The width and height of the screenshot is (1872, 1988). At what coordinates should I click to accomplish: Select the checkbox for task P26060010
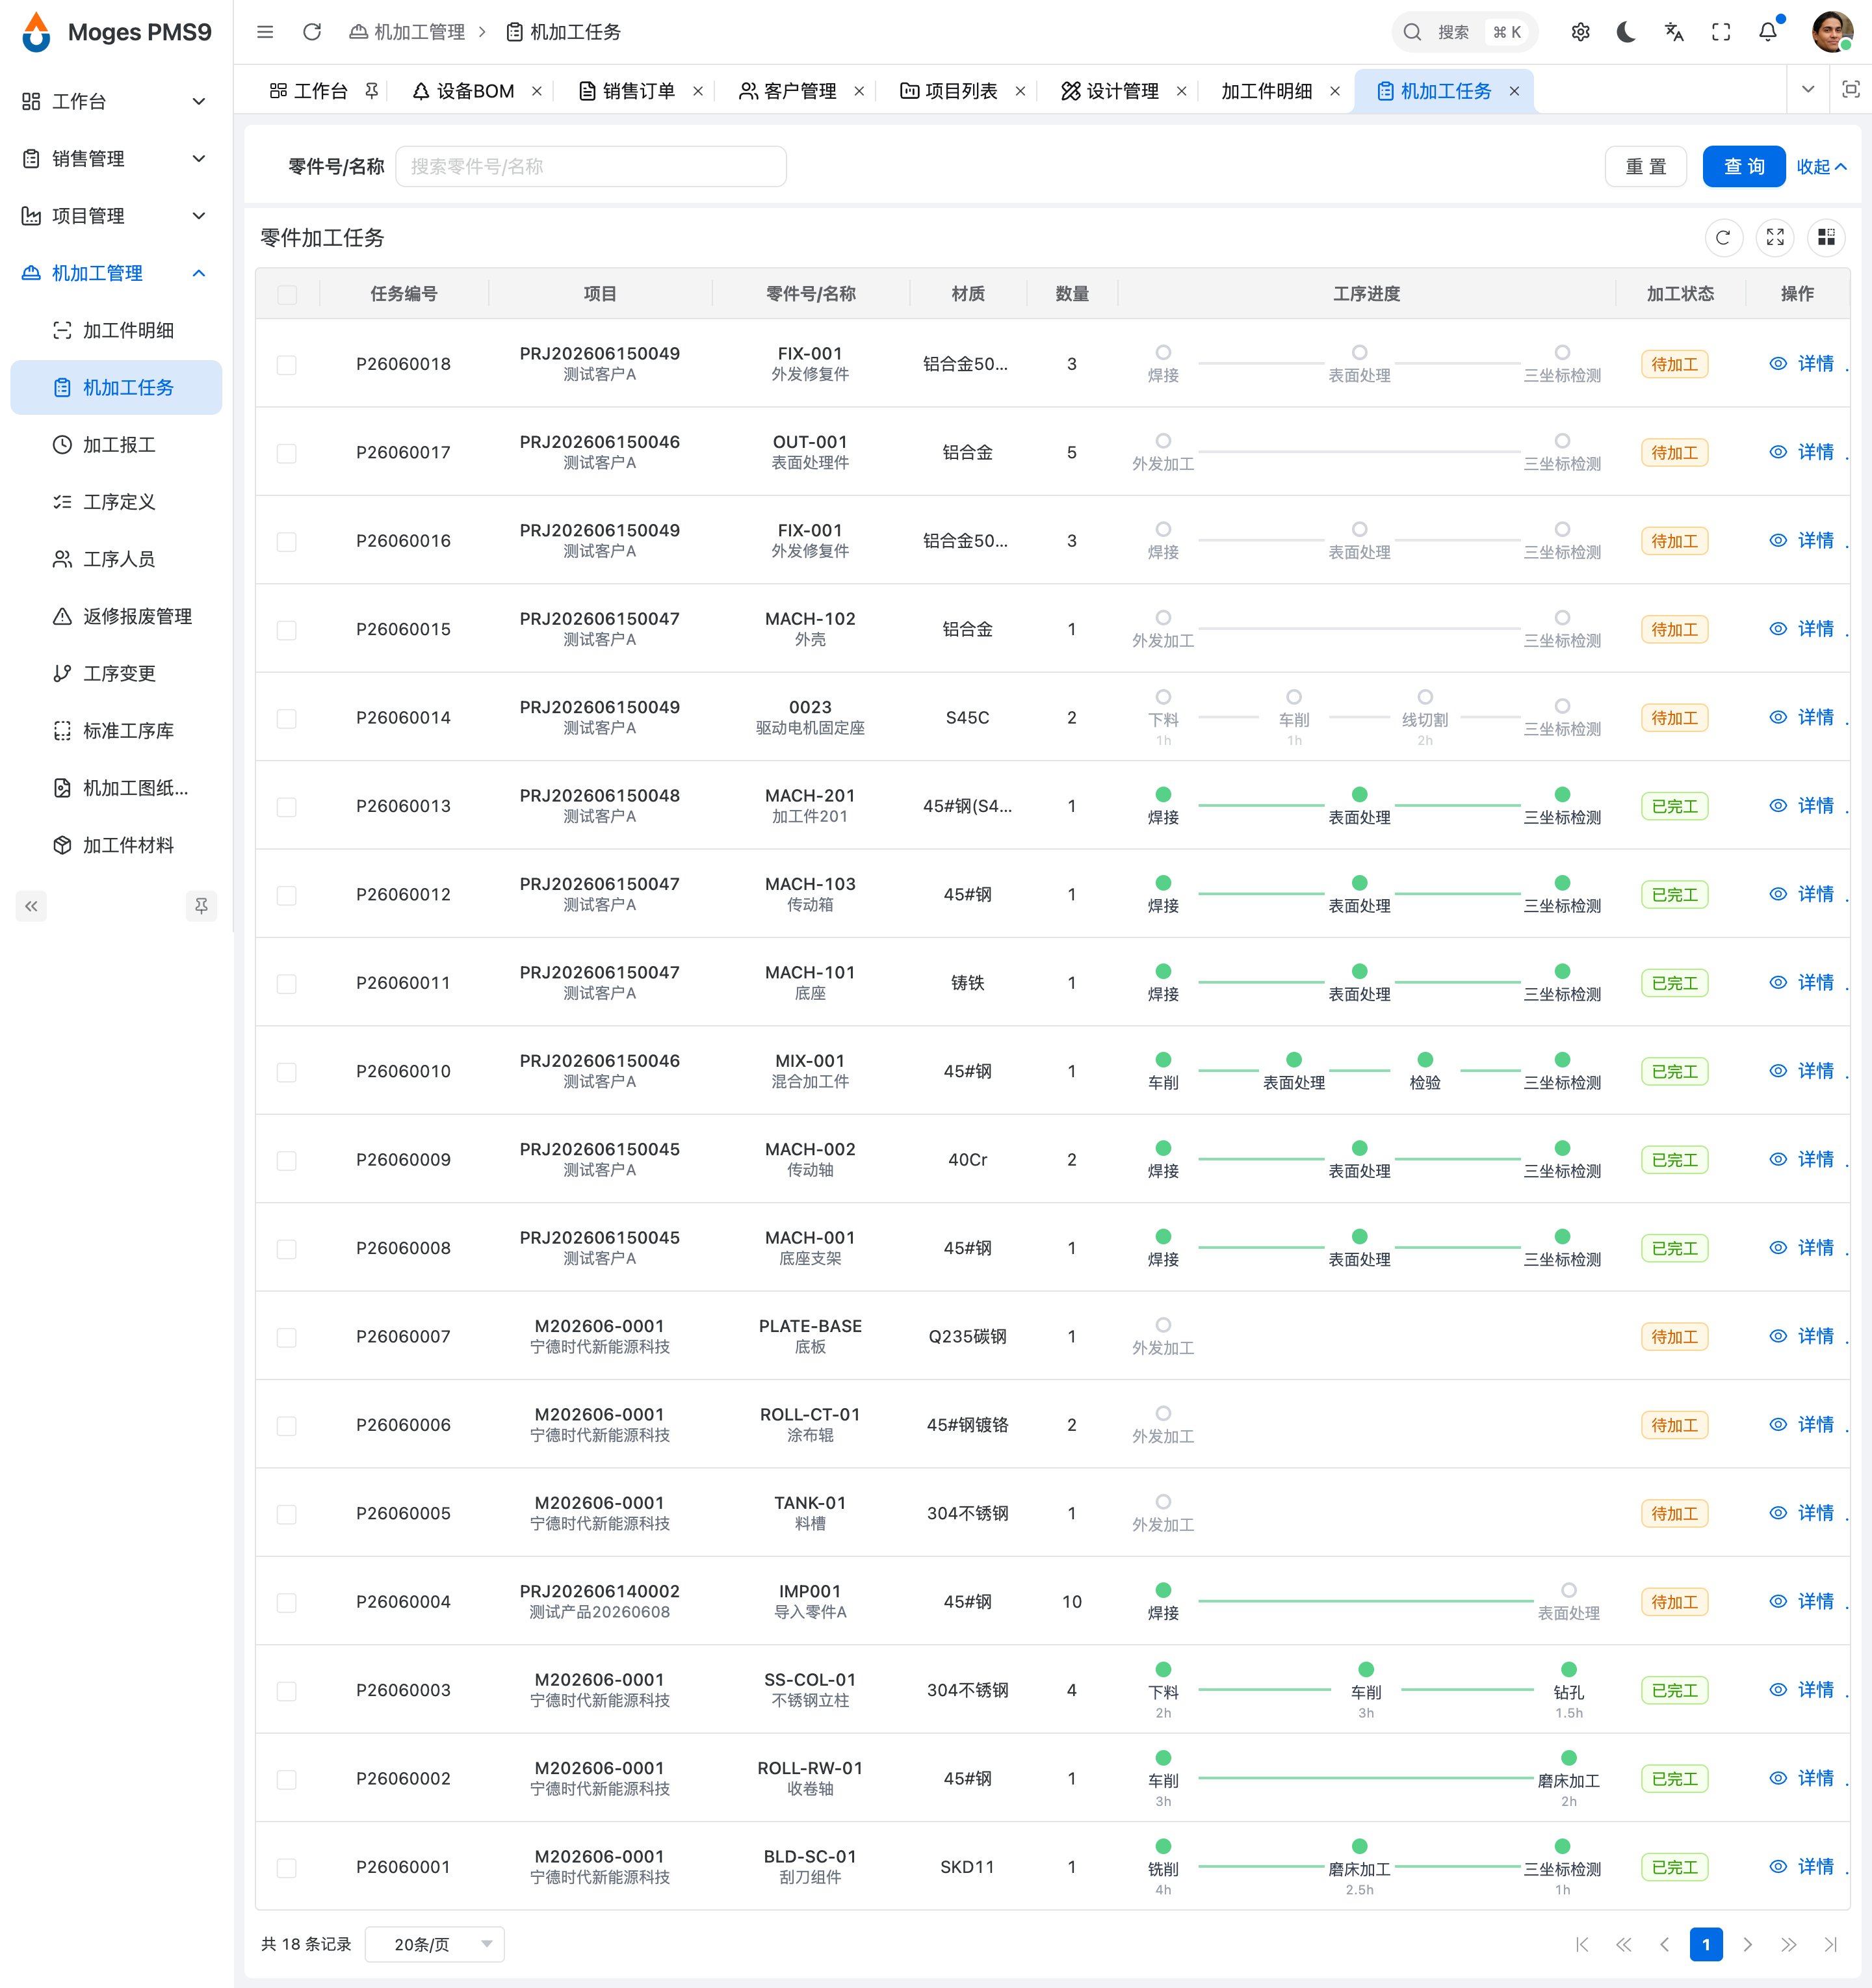287,1072
